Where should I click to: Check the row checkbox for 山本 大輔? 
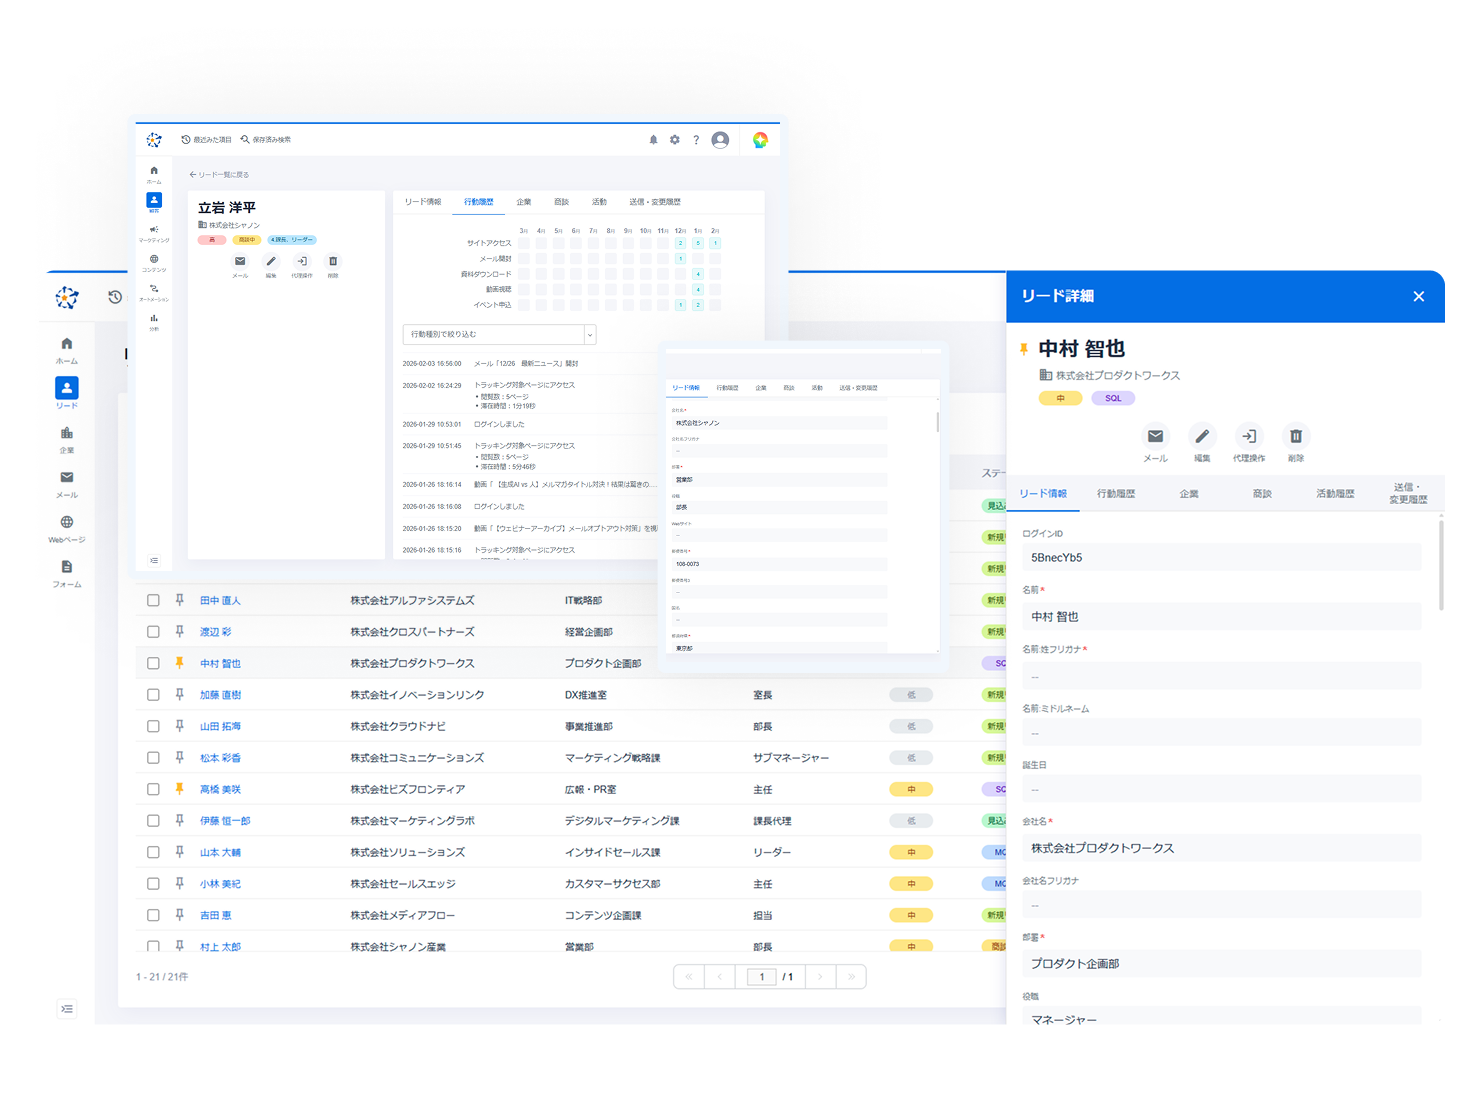coord(153,852)
